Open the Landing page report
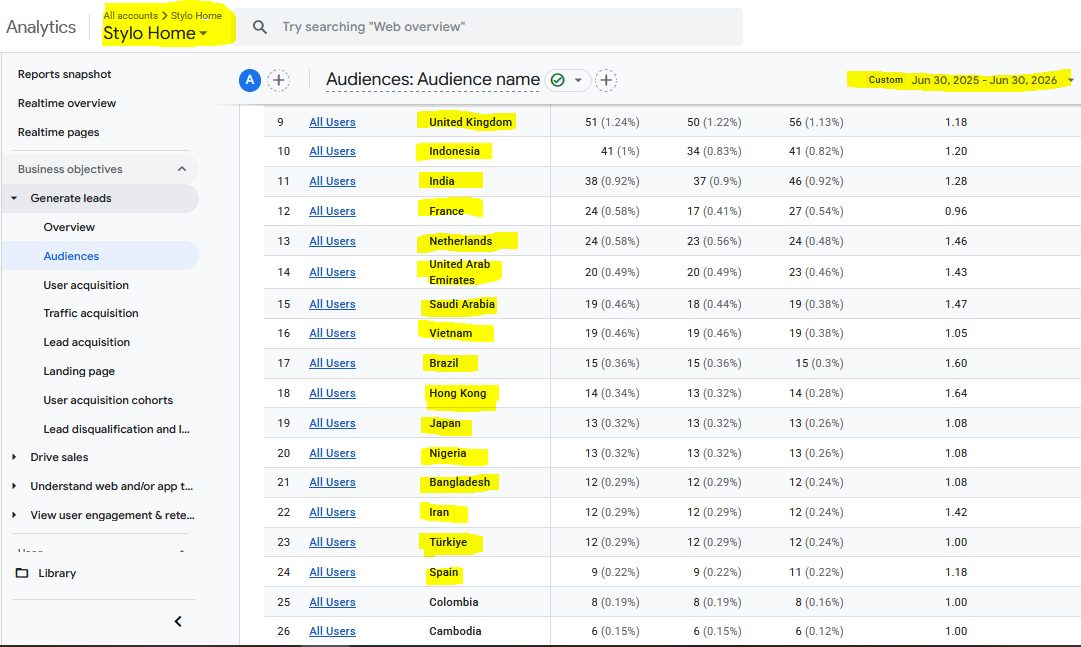 (79, 371)
